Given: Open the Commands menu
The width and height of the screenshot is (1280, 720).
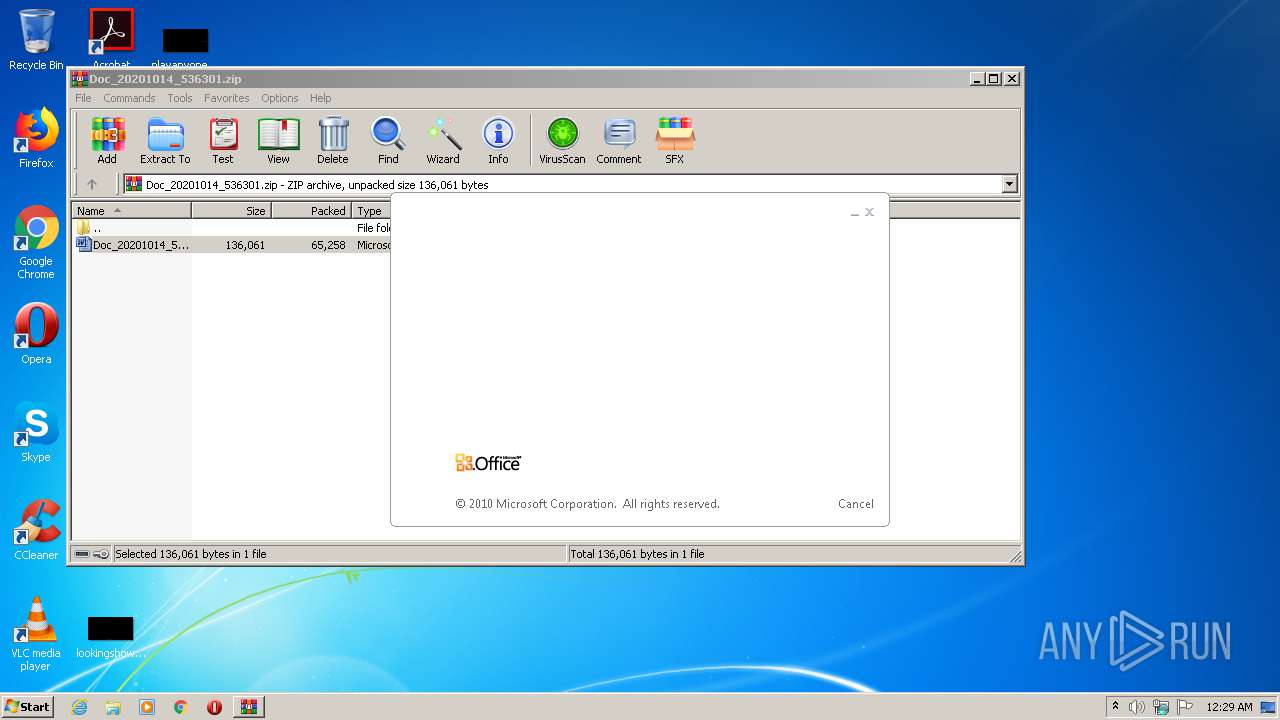Looking at the screenshot, I should 129,98.
